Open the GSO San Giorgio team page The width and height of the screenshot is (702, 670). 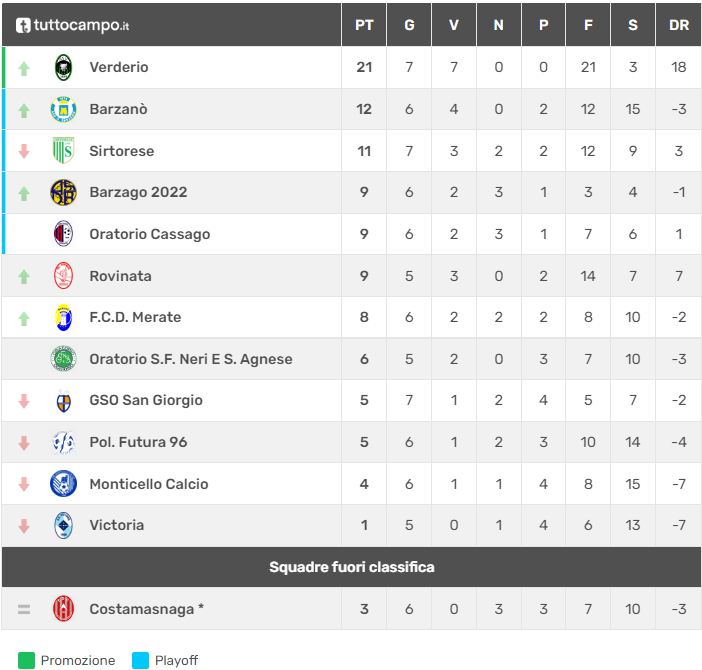(x=146, y=400)
